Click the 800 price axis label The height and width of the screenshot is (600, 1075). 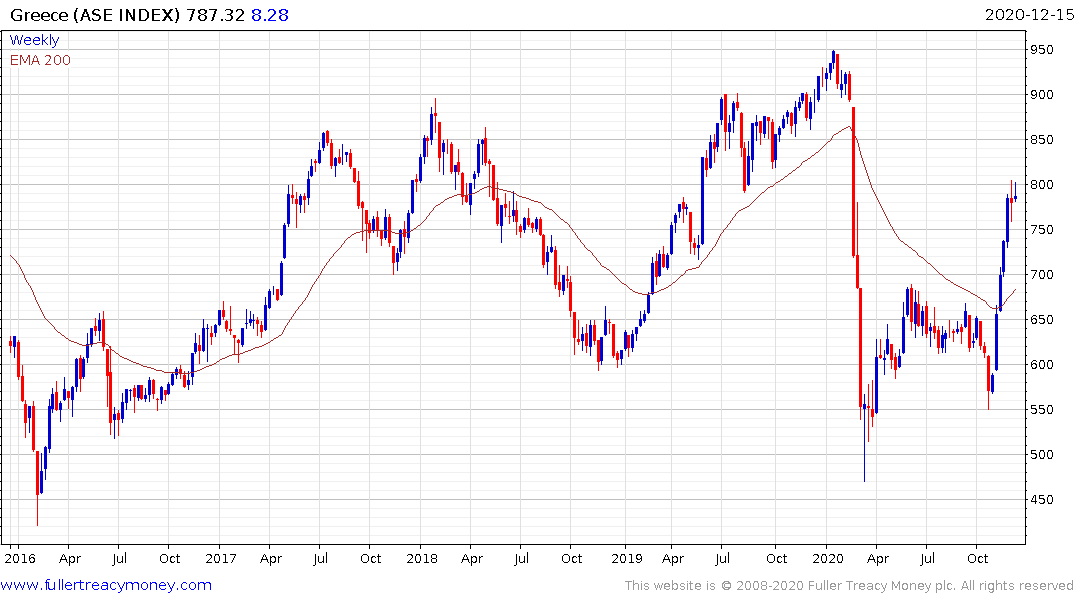point(1042,184)
